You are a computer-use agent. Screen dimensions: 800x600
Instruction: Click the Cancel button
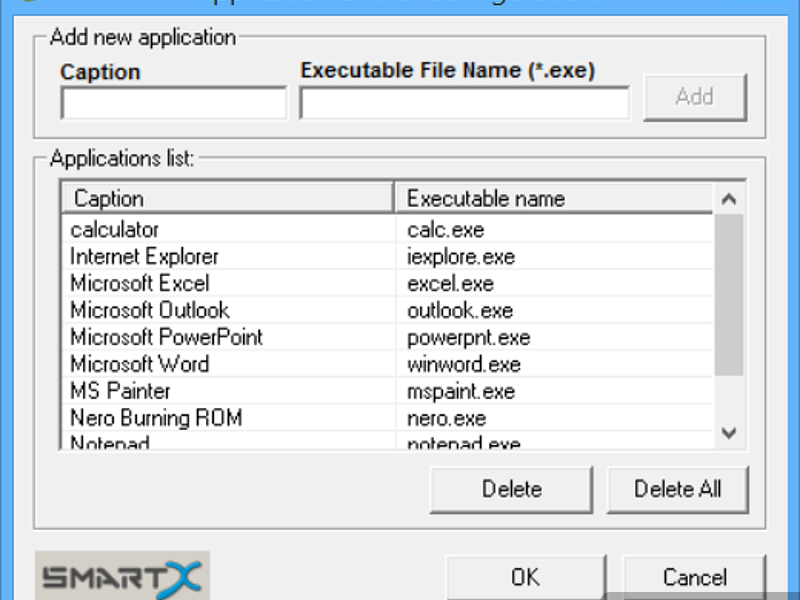(x=694, y=578)
